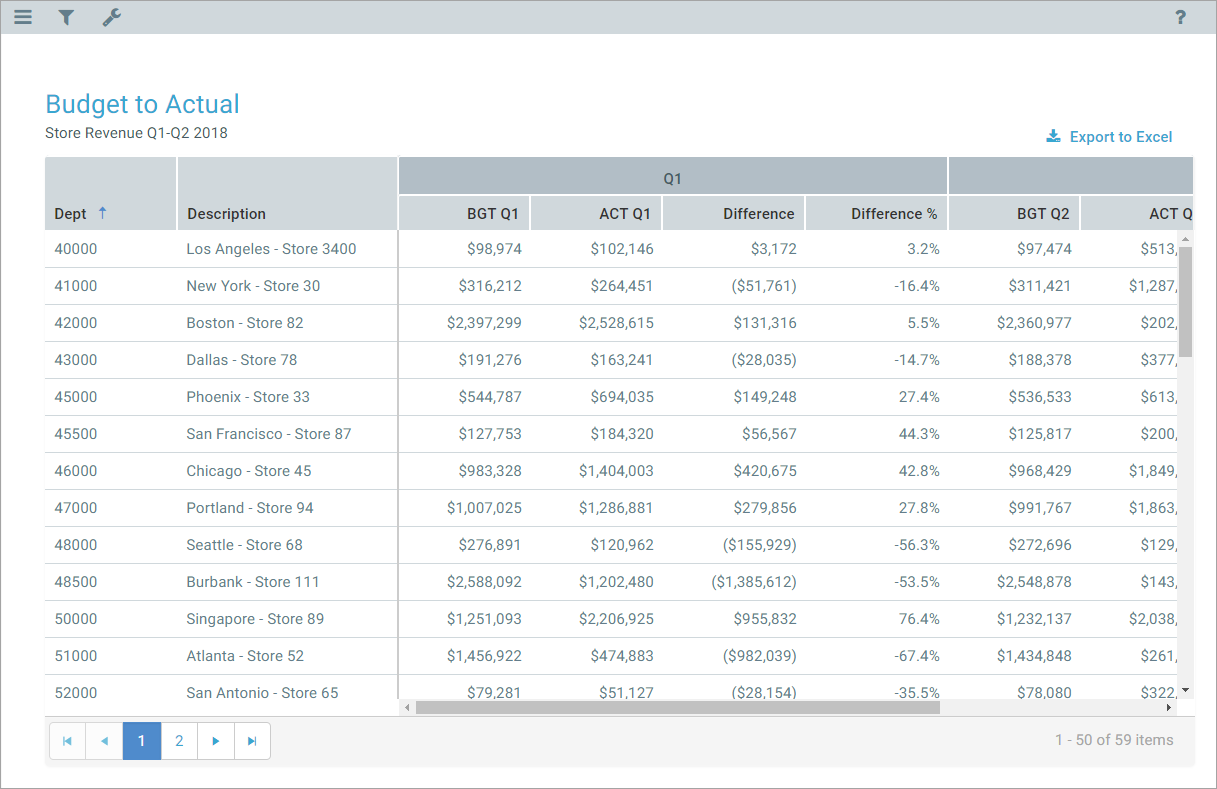Go to previous page arrow

(x=104, y=741)
